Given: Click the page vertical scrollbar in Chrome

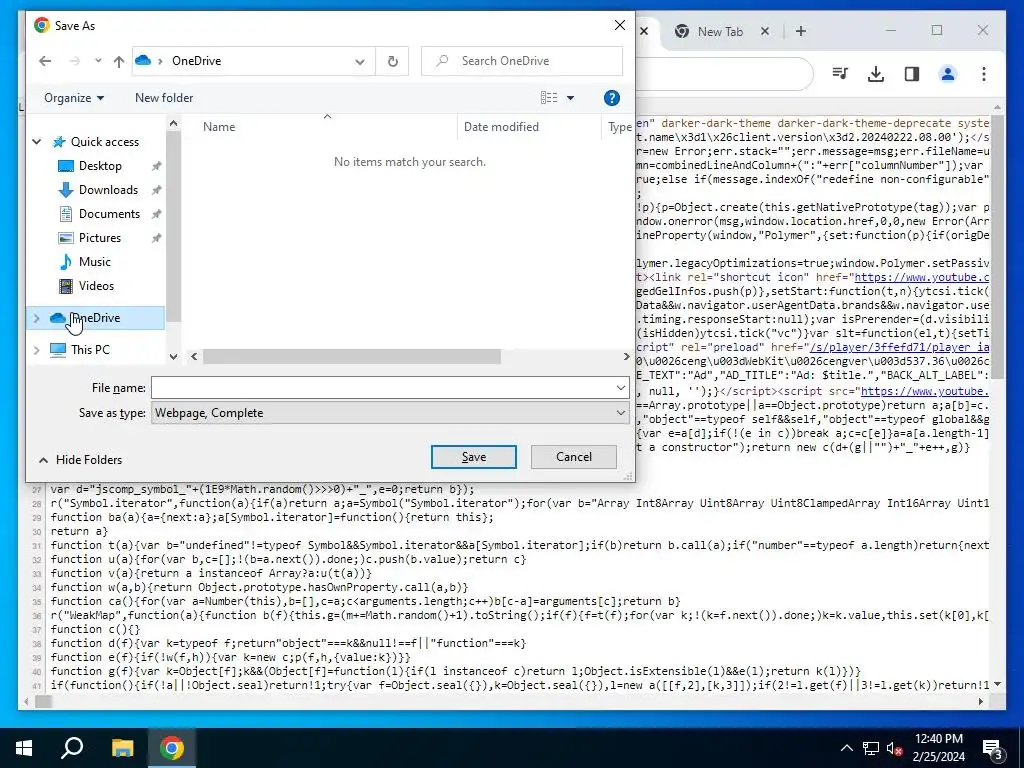Looking at the screenshot, I should click(997, 248).
